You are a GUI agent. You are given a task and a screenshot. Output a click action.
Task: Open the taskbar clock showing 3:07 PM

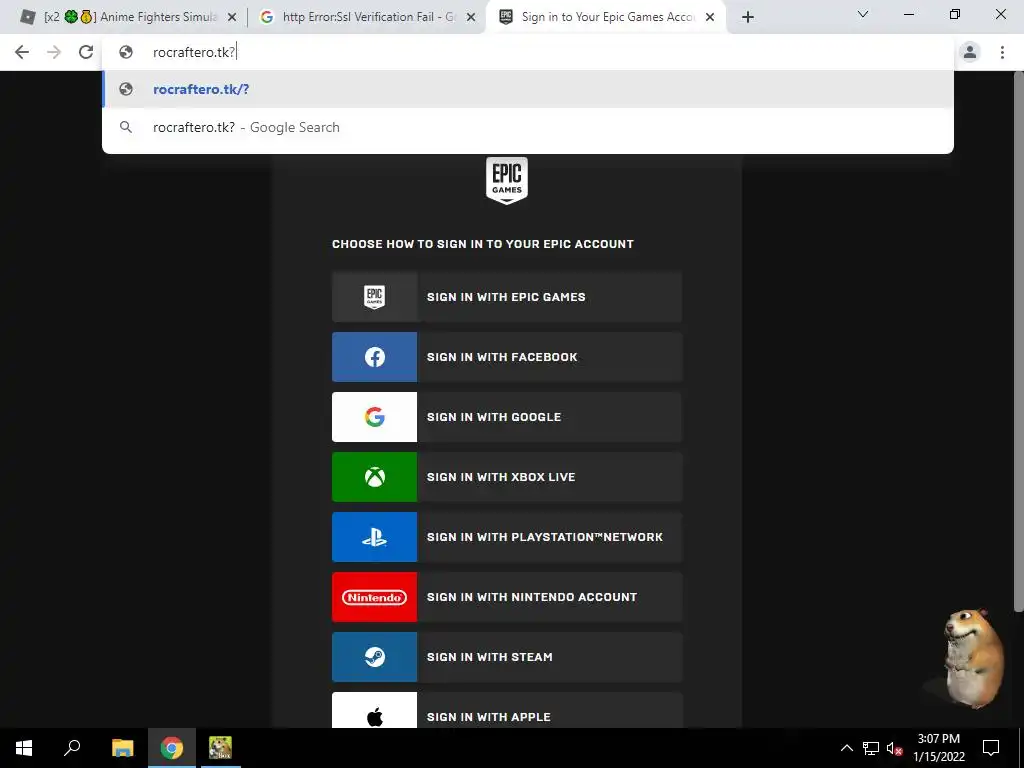[938, 748]
